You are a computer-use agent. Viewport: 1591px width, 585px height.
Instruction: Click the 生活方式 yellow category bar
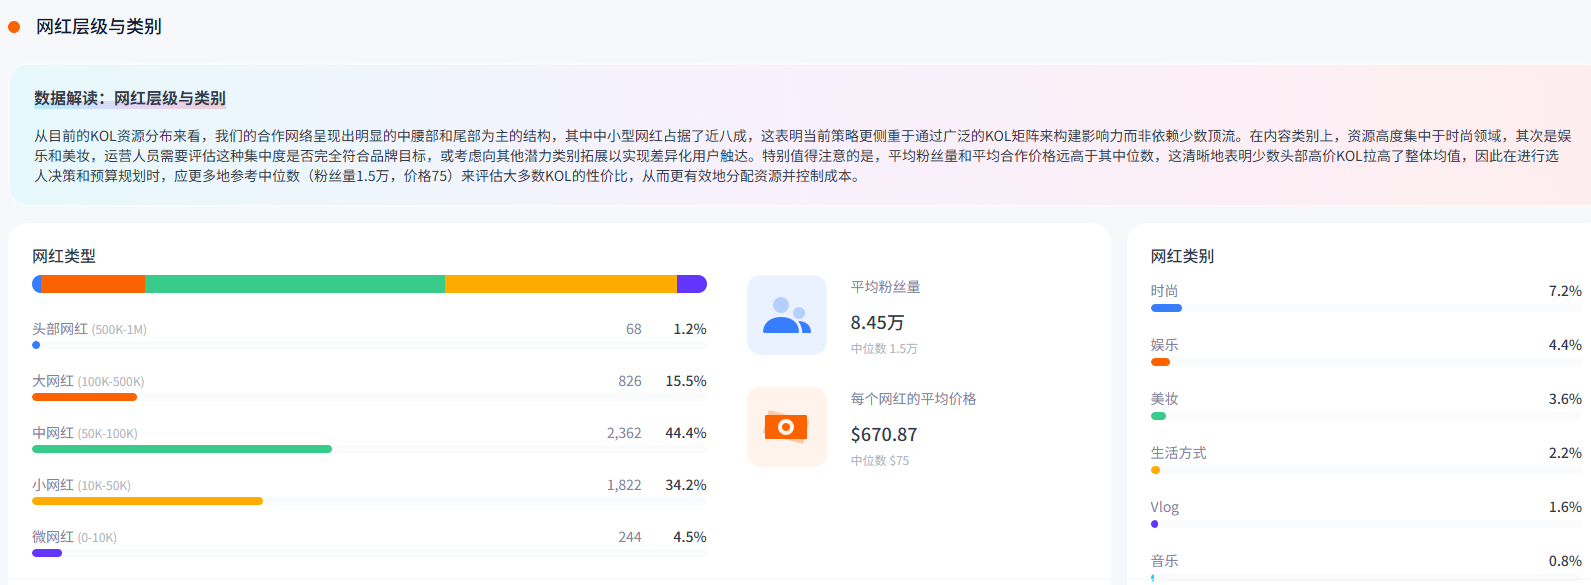click(1155, 470)
